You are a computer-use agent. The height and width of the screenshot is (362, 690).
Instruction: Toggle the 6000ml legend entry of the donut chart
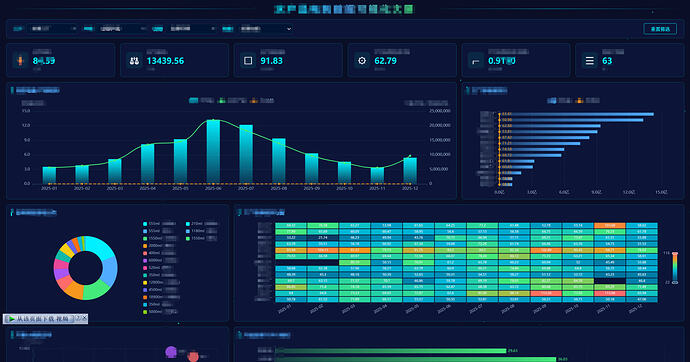point(160,260)
